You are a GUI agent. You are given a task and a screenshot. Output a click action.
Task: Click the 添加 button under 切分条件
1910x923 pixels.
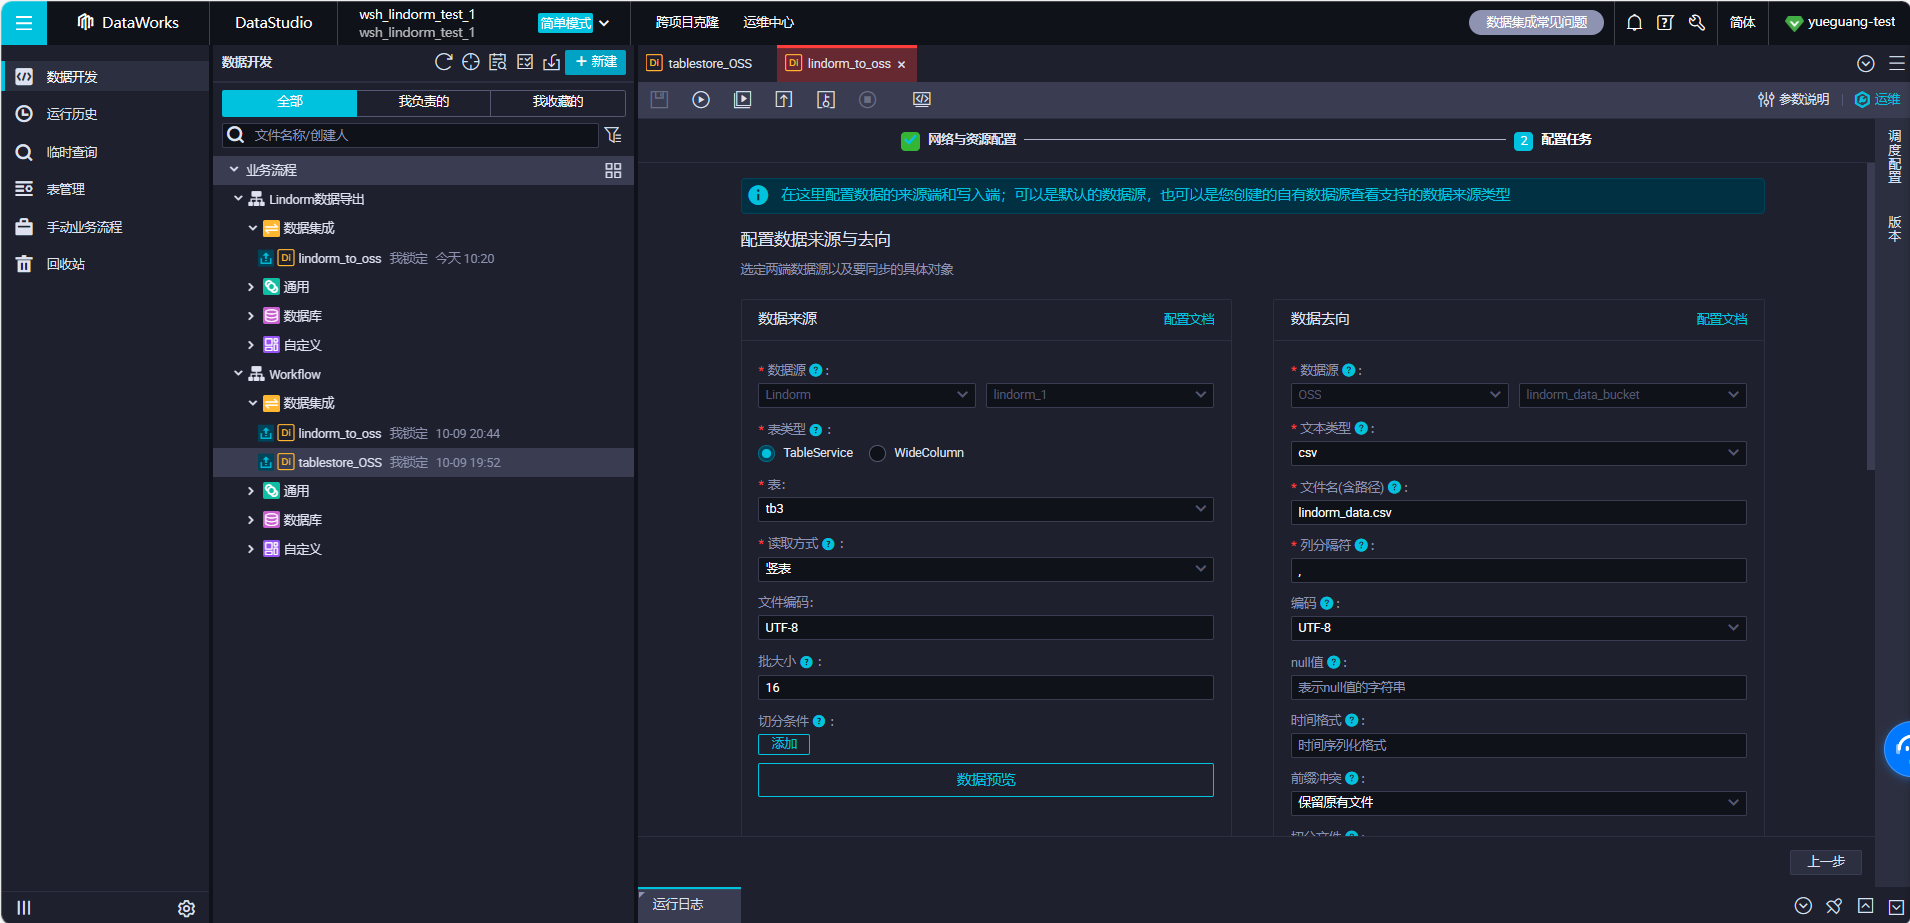coord(784,744)
